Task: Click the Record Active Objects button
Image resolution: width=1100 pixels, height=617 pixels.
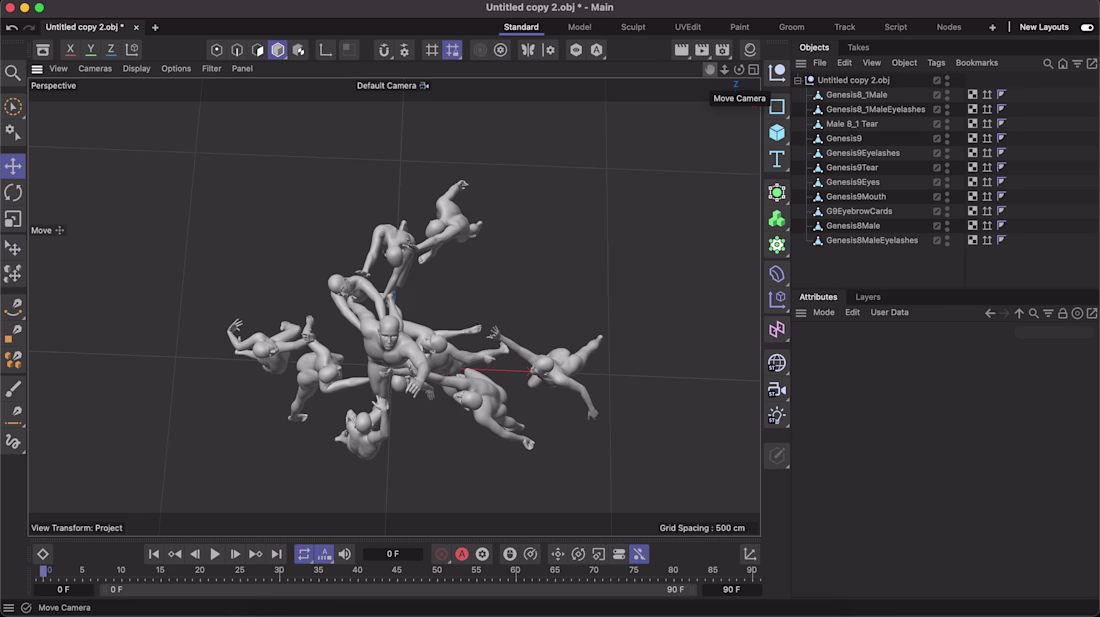Action: click(441, 554)
